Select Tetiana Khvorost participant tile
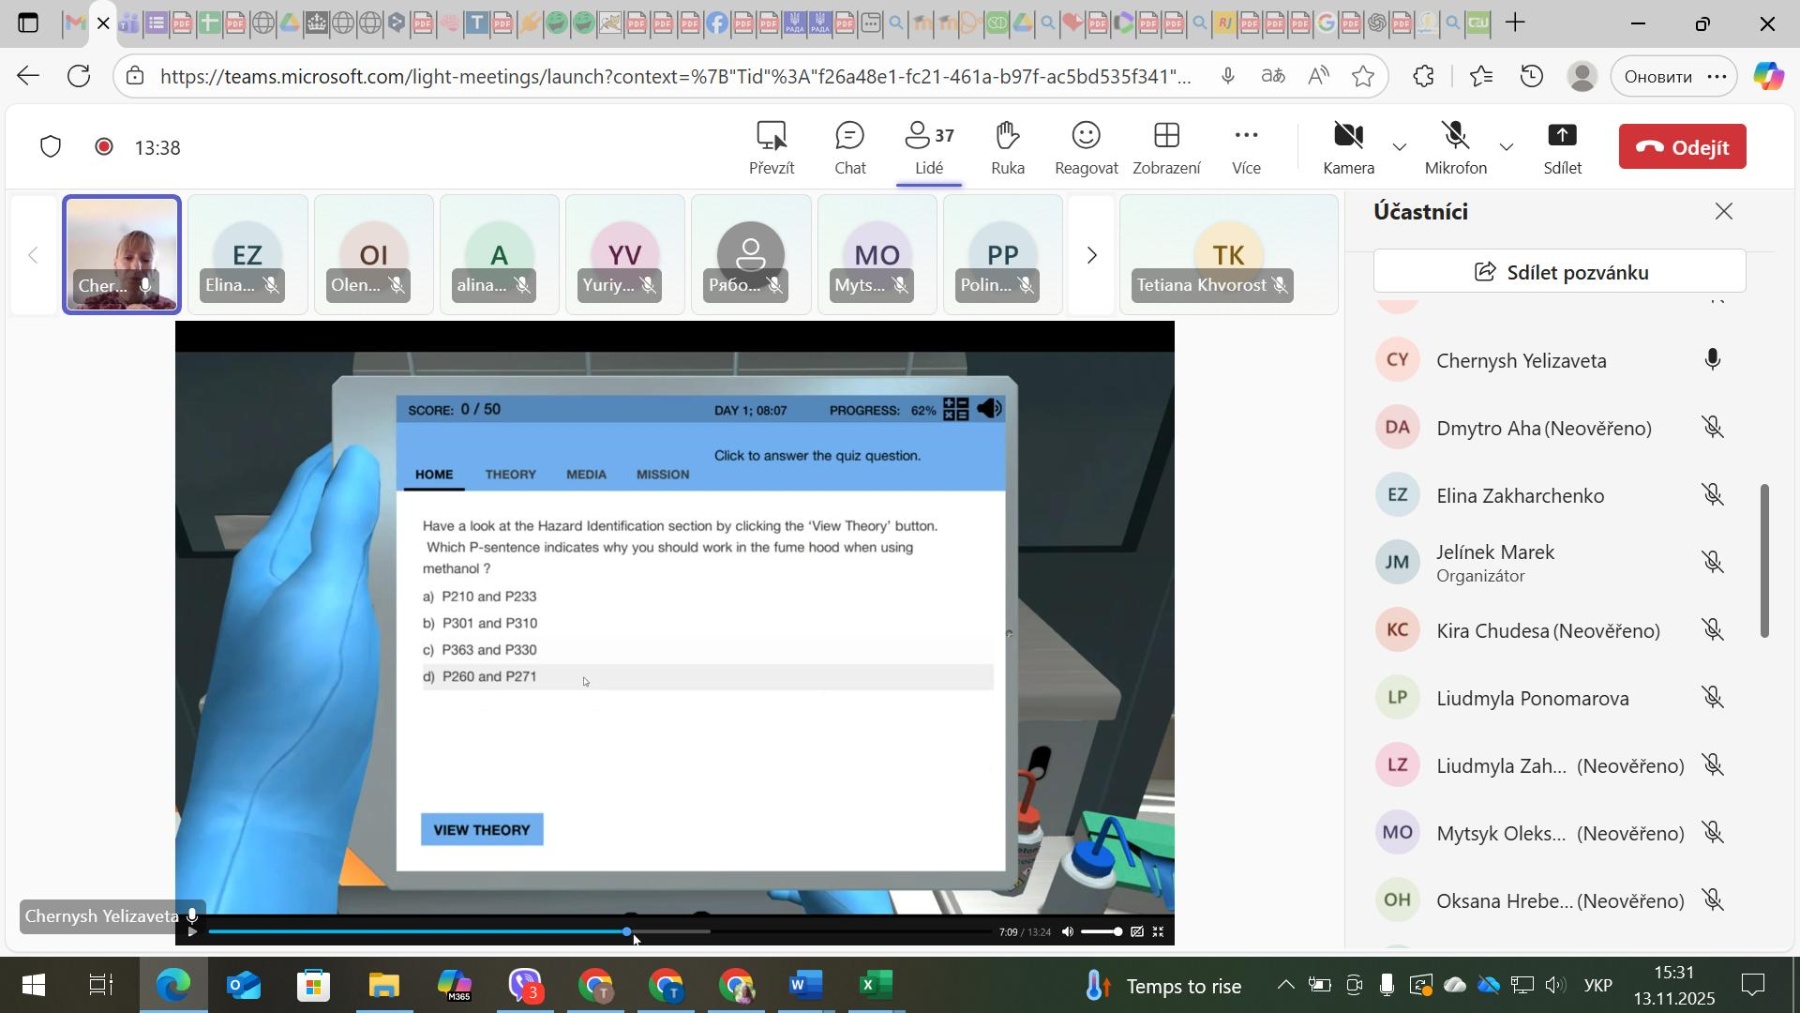The image size is (1800, 1013). (x=1227, y=256)
